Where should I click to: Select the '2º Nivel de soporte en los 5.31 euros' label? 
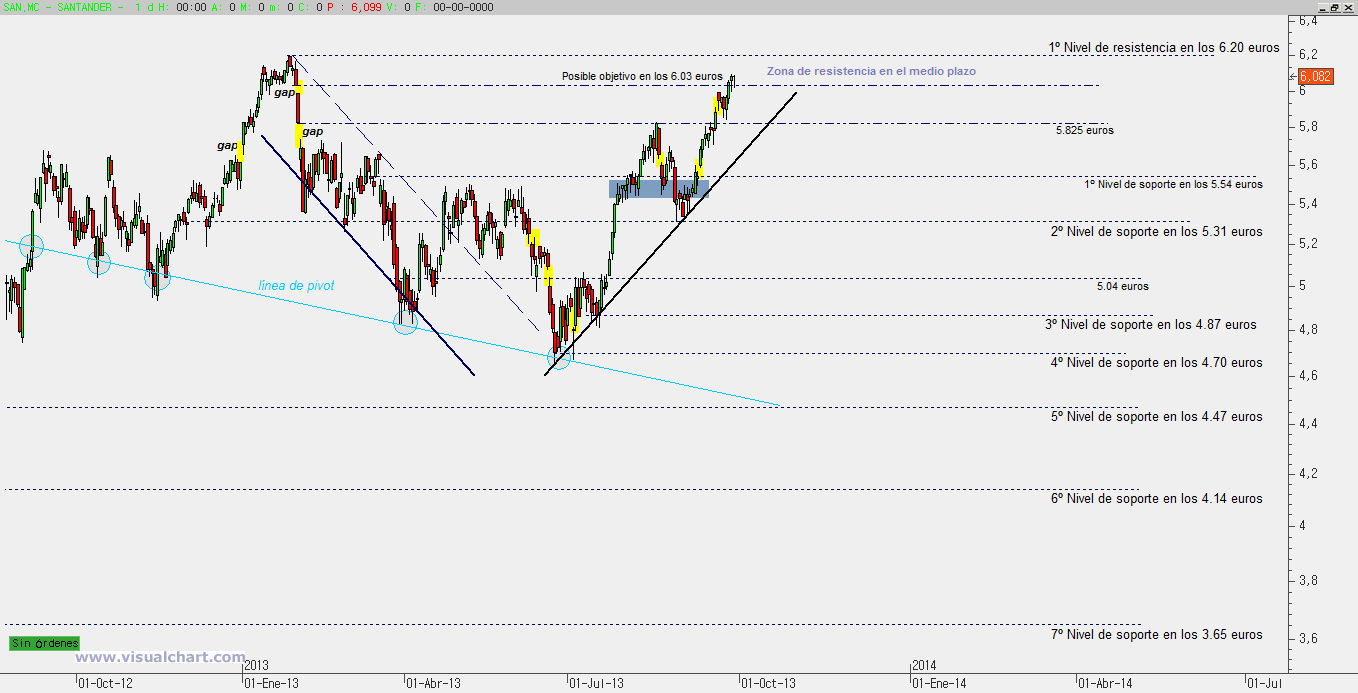click(x=1156, y=232)
